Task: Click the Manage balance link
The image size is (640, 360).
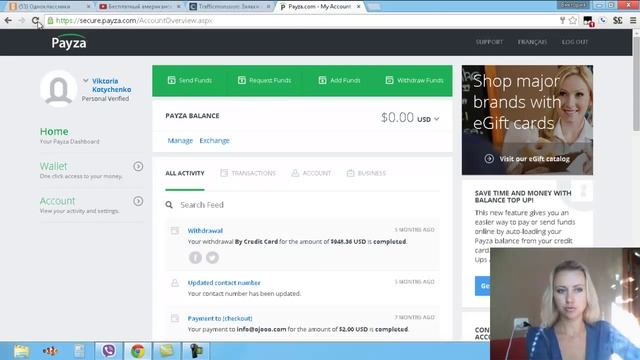Action: pos(180,140)
